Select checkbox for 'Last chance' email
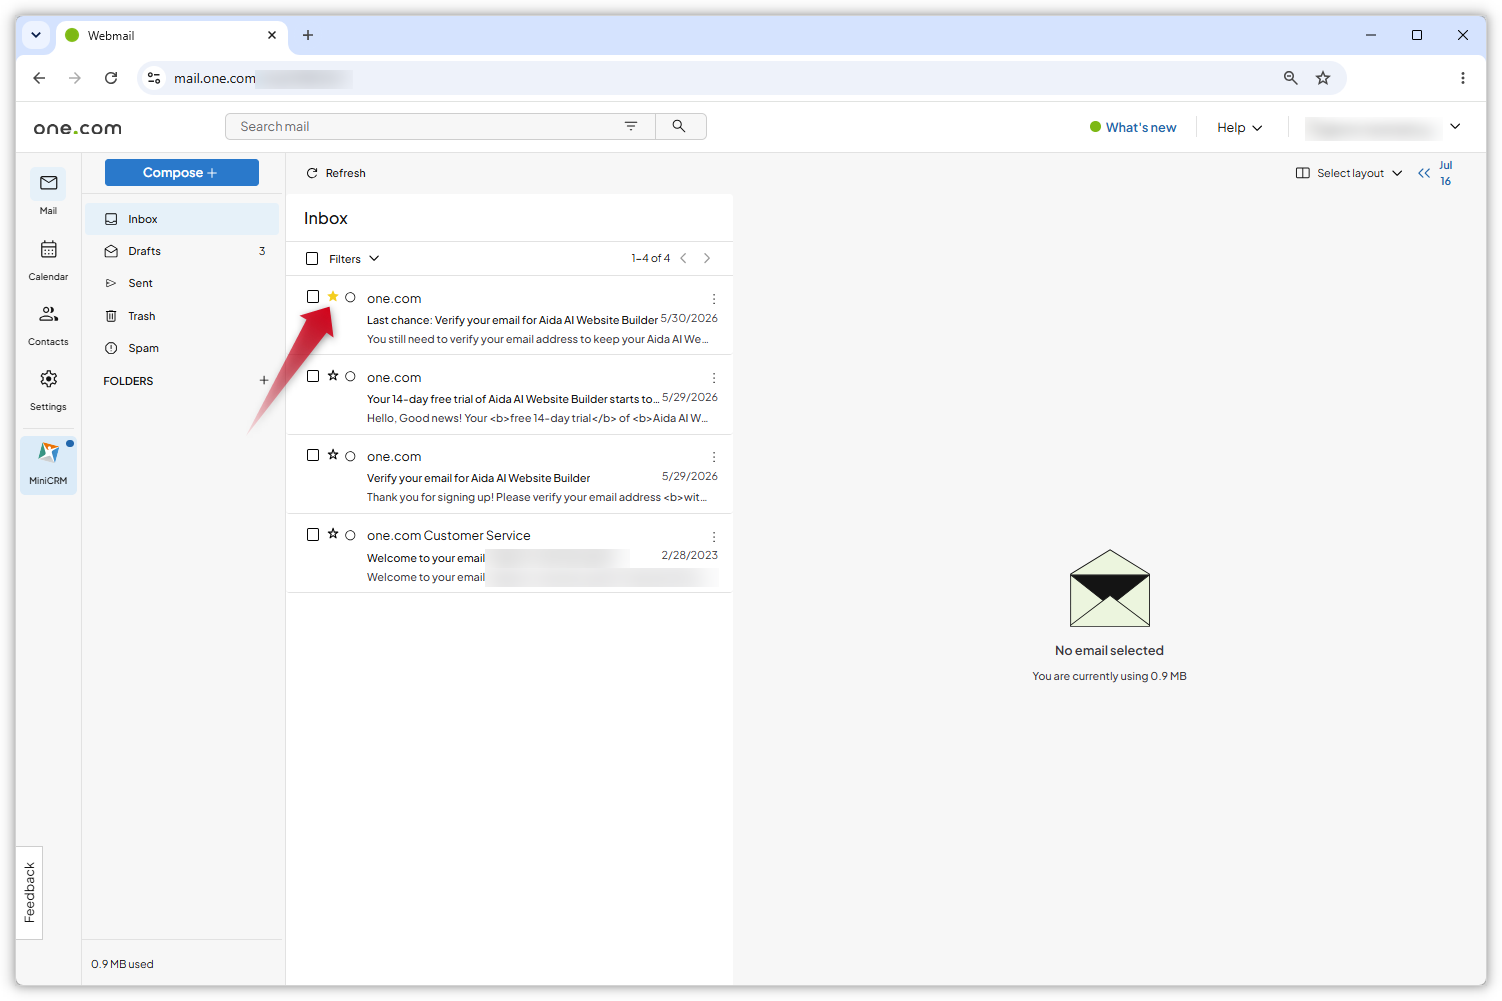 pyautogui.click(x=313, y=297)
